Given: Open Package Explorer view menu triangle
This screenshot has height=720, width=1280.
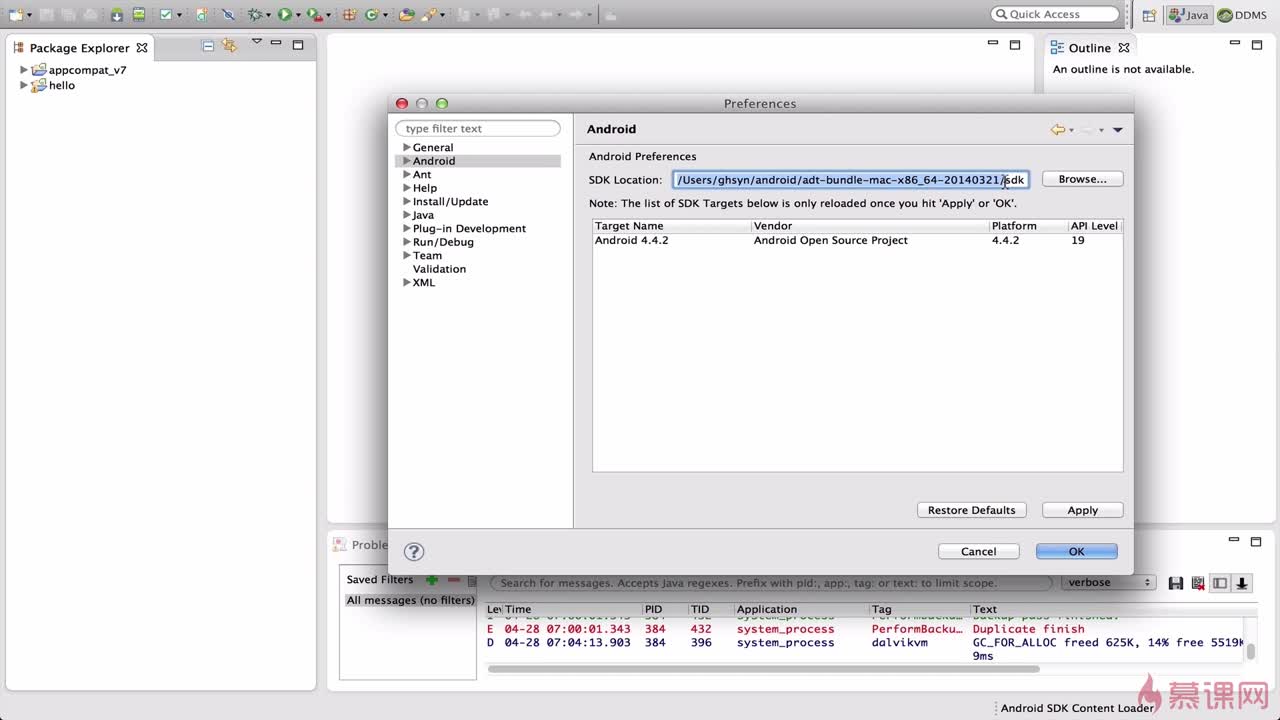Looking at the screenshot, I should pos(257,42).
